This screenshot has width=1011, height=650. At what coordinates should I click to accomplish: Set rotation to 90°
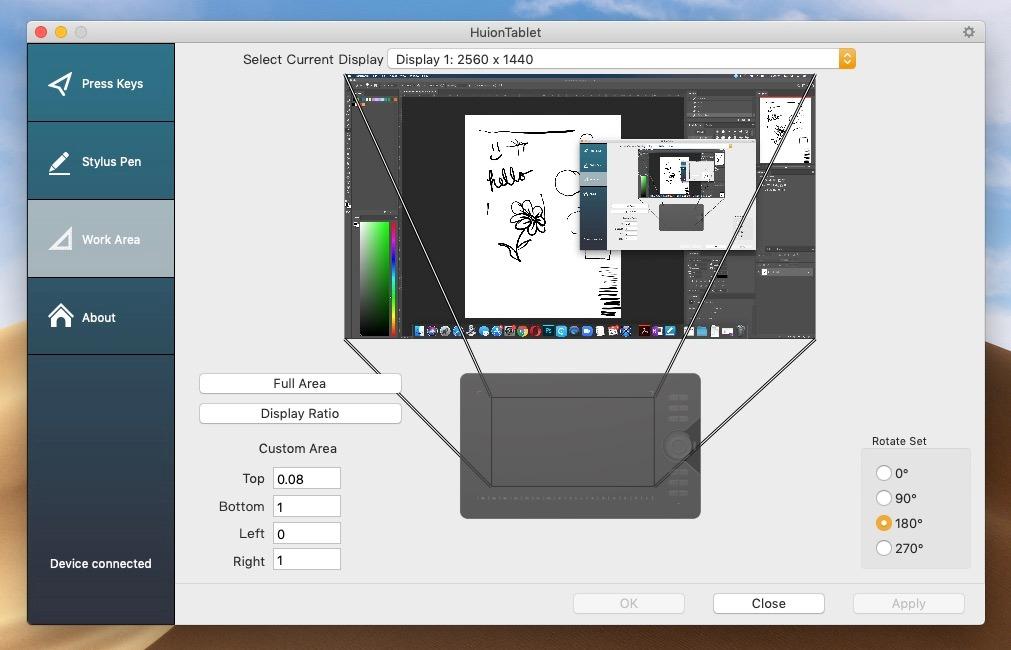click(x=884, y=498)
